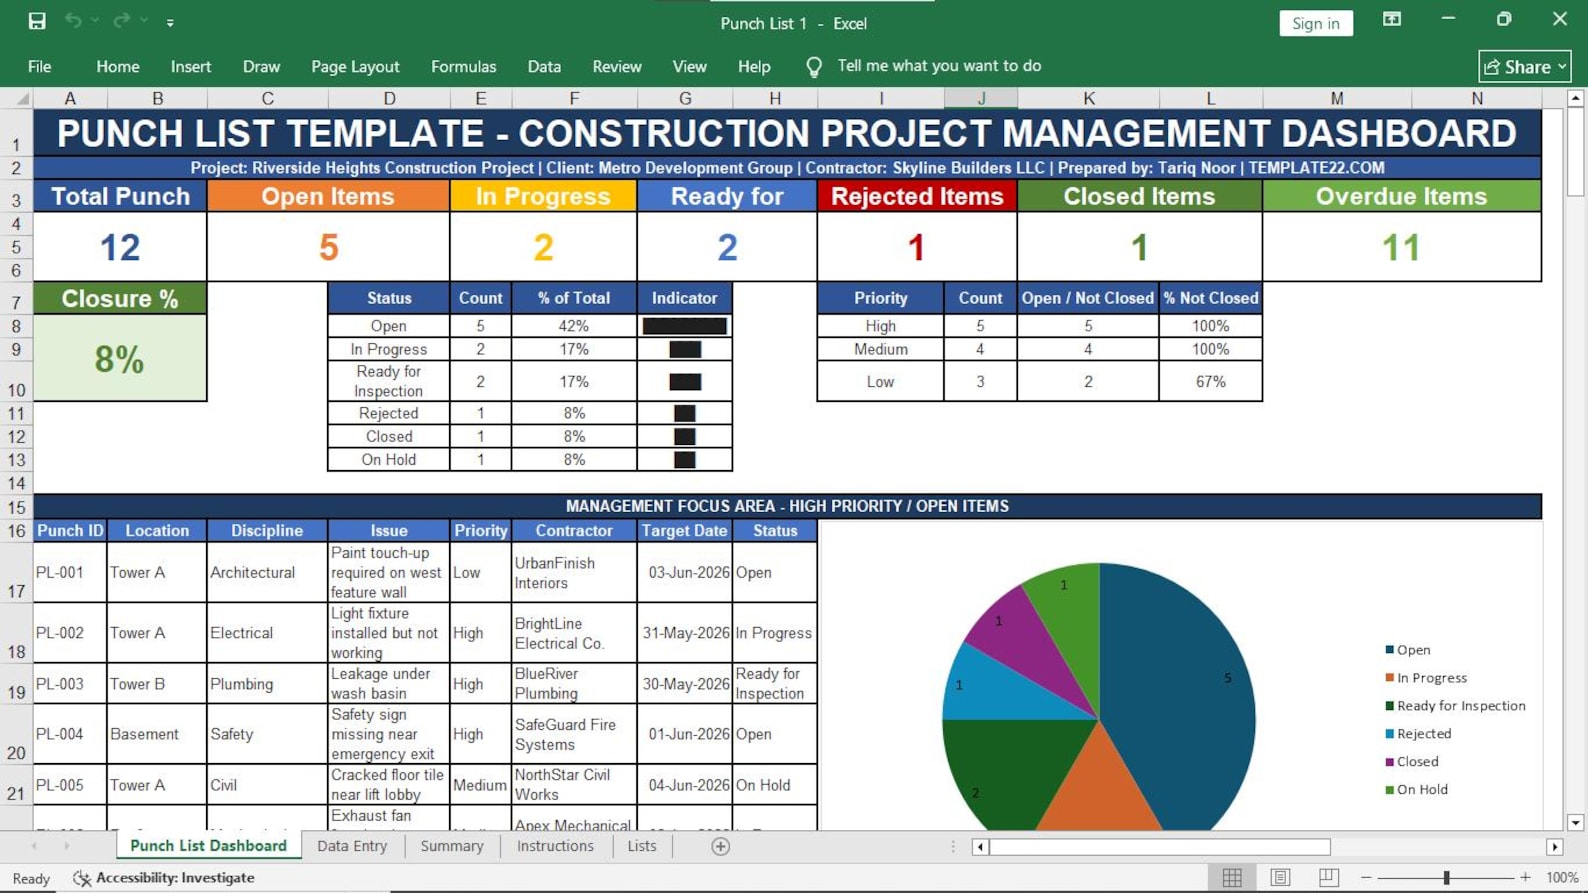This screenshot has width=1588, height=893.
Task: Select Normal view icon in status bar
Action: point(1232,877)
